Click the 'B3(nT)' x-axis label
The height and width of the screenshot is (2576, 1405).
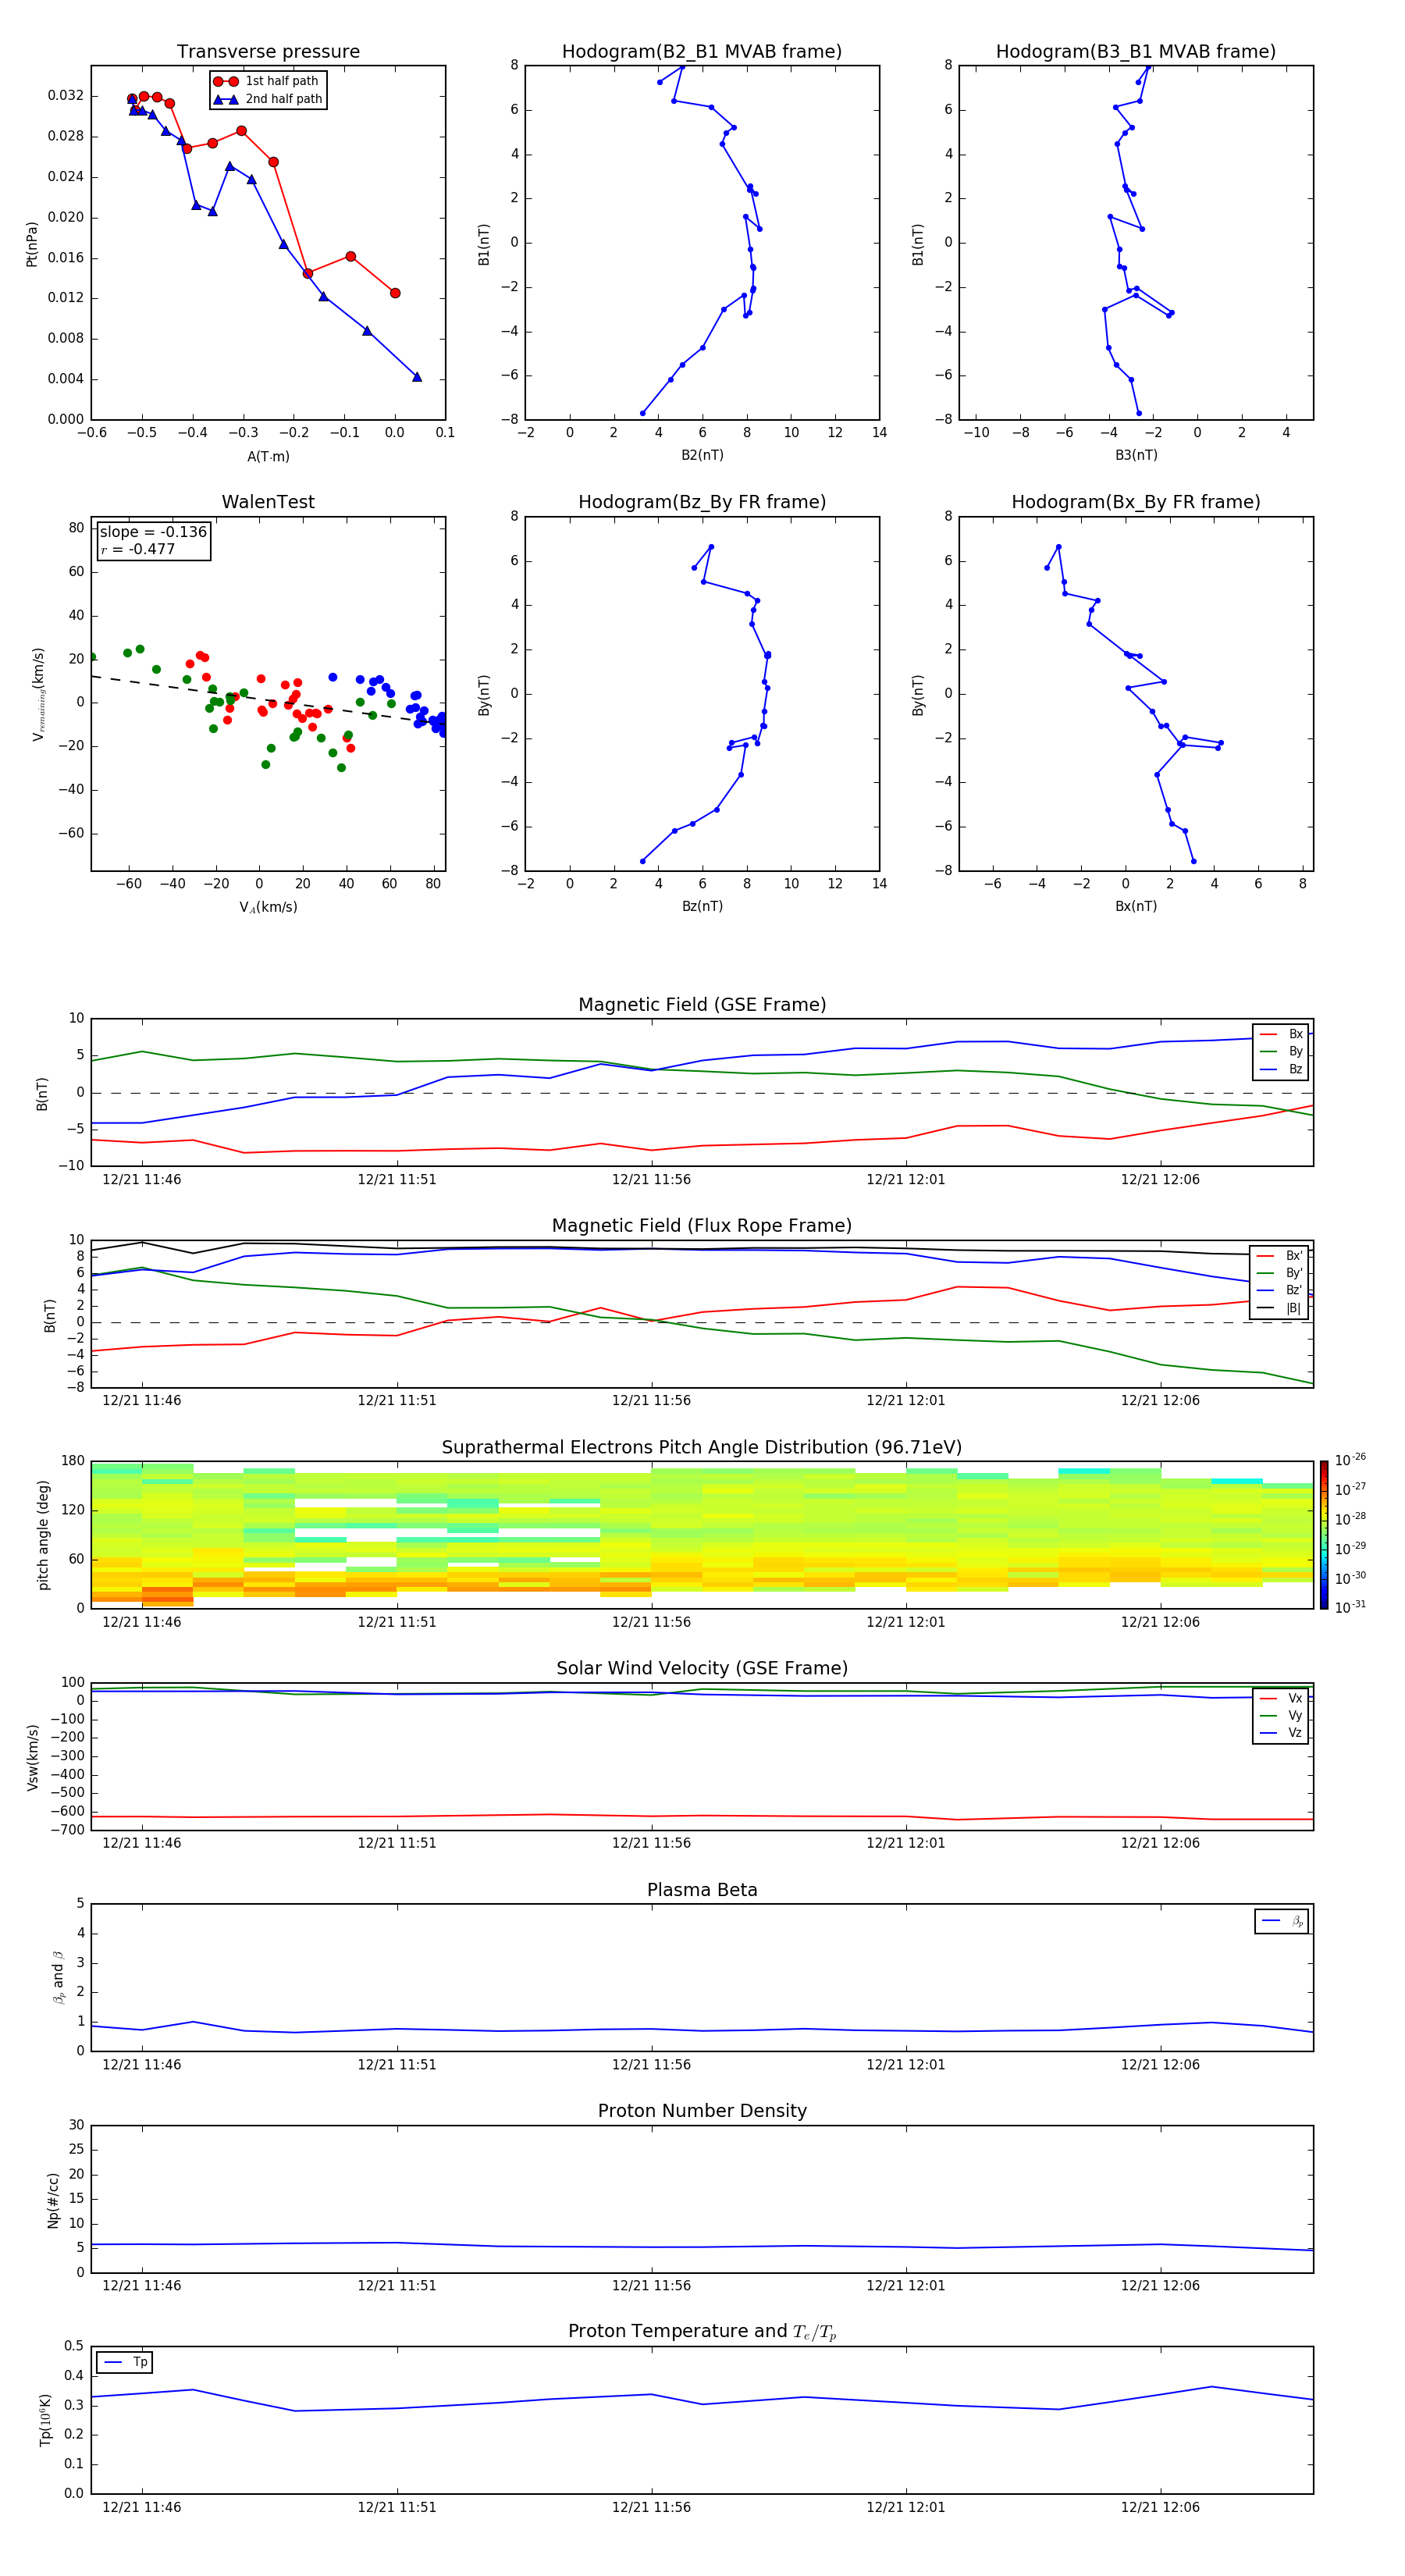coord(1136,455)
